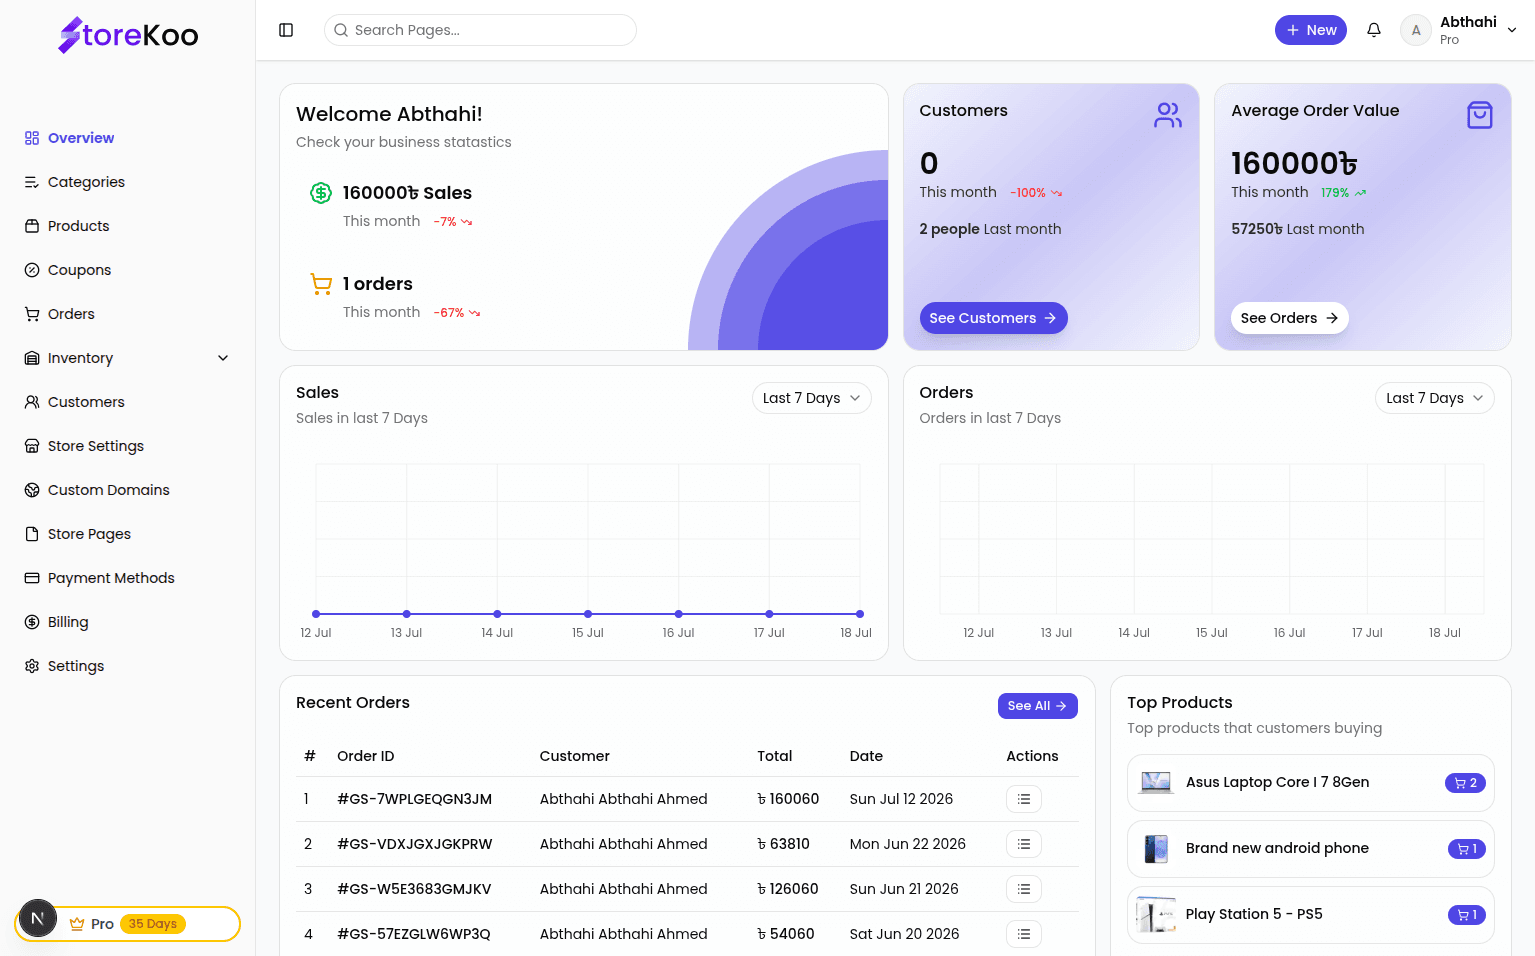The width and height of the screenshot is (1535, 956).
Task: Toggle the sidebar panel icon
Action: pos(286,30)
